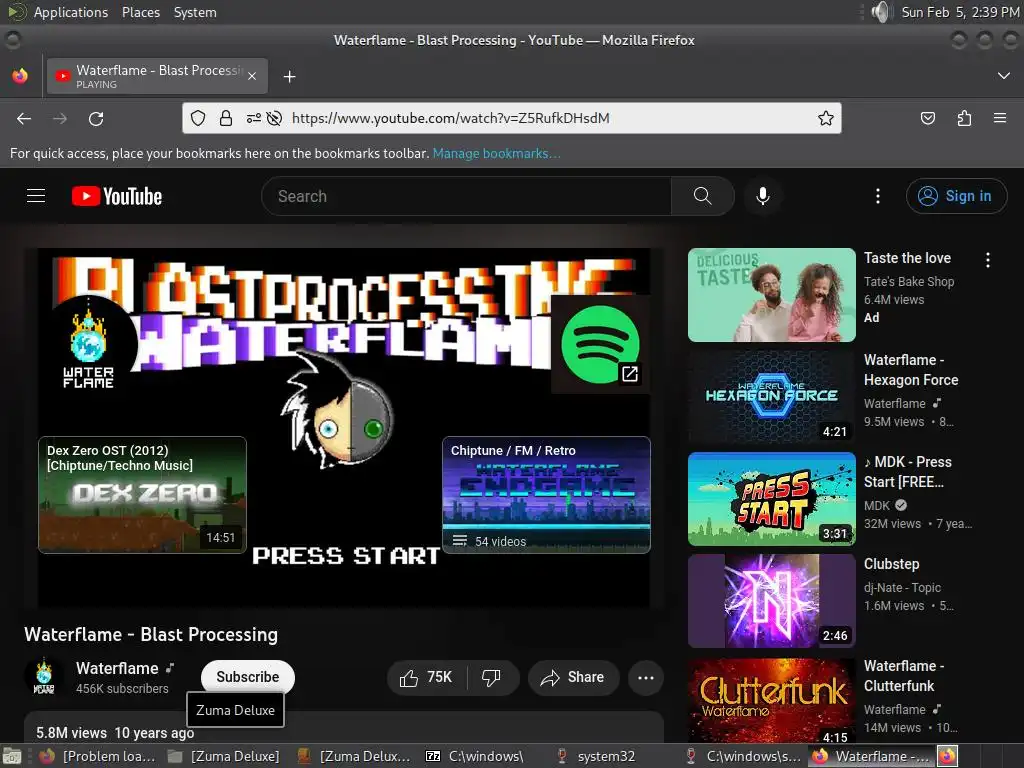Like the video with the thumbs up button
The image size is (1024, 768).
(x=427, y=678)
